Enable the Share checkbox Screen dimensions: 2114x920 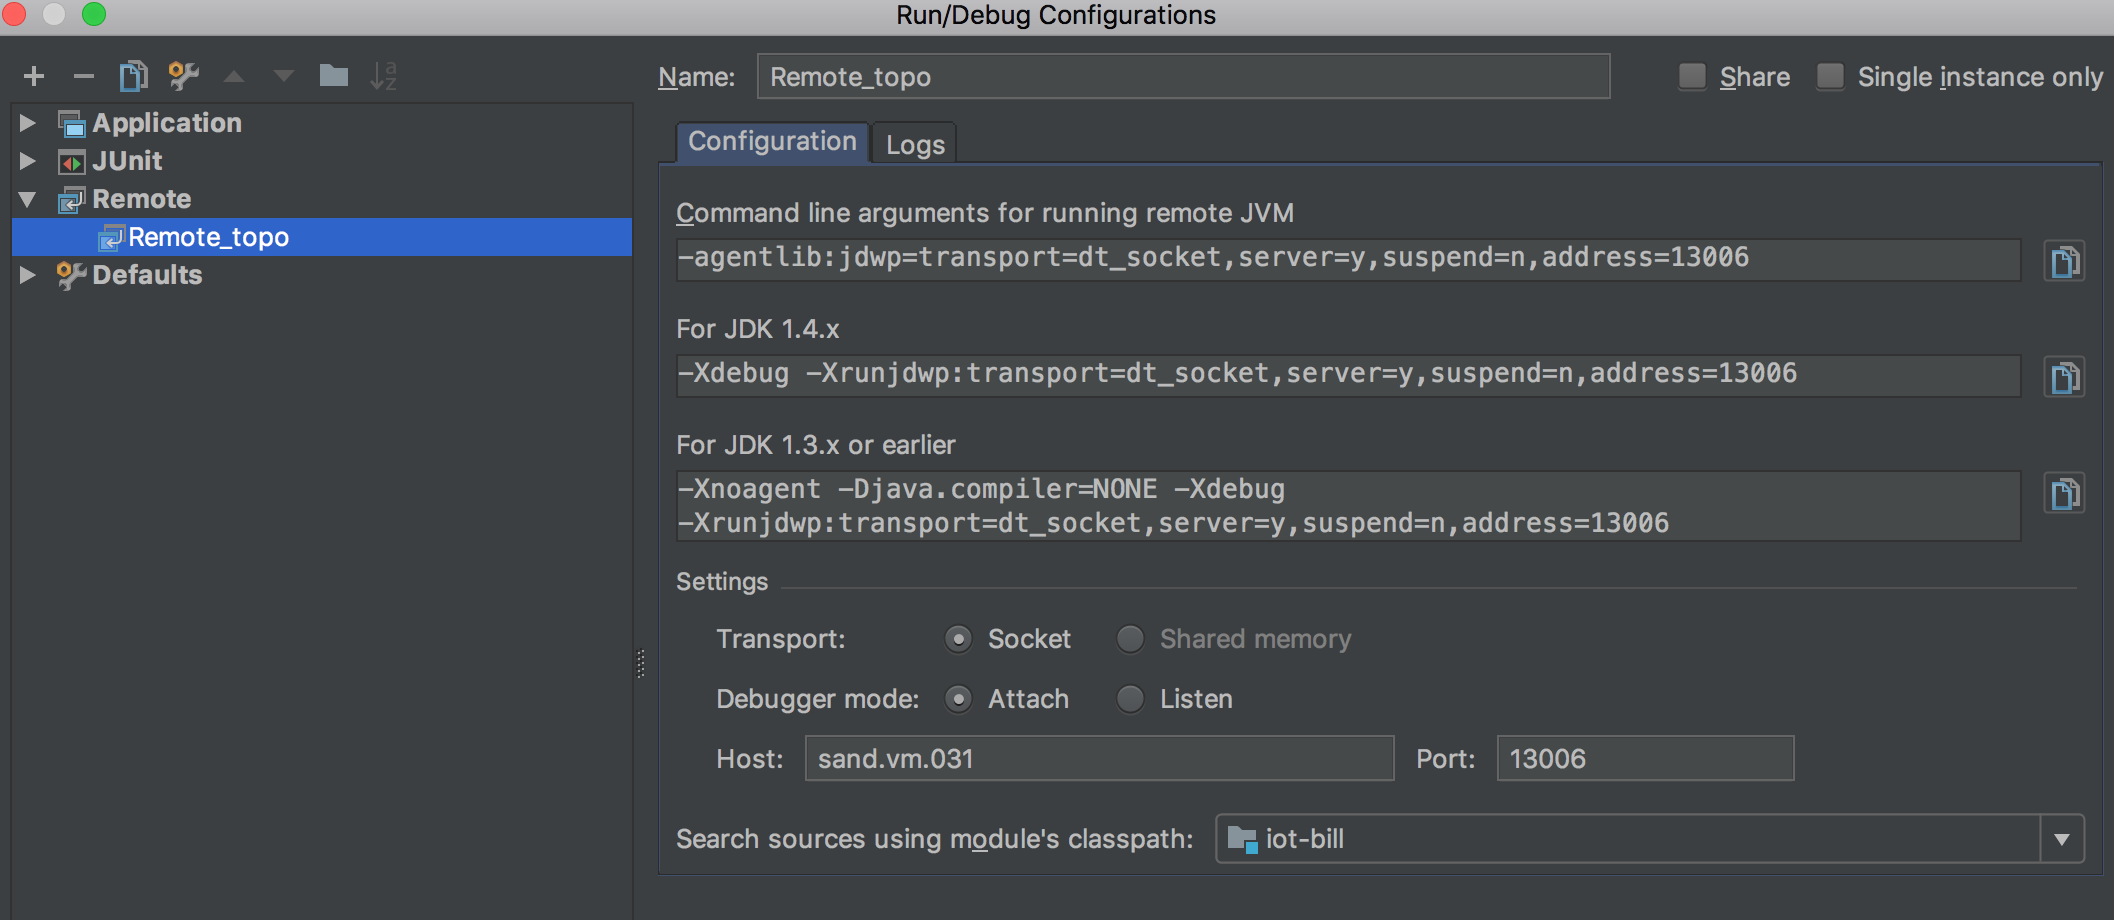coord(1692,77)
